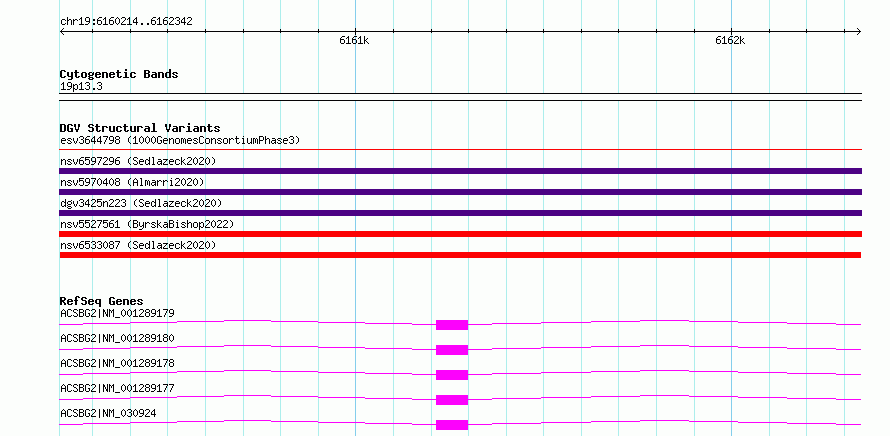
Task: Click the thin red esv3644798 variant line
Action: 460,149
